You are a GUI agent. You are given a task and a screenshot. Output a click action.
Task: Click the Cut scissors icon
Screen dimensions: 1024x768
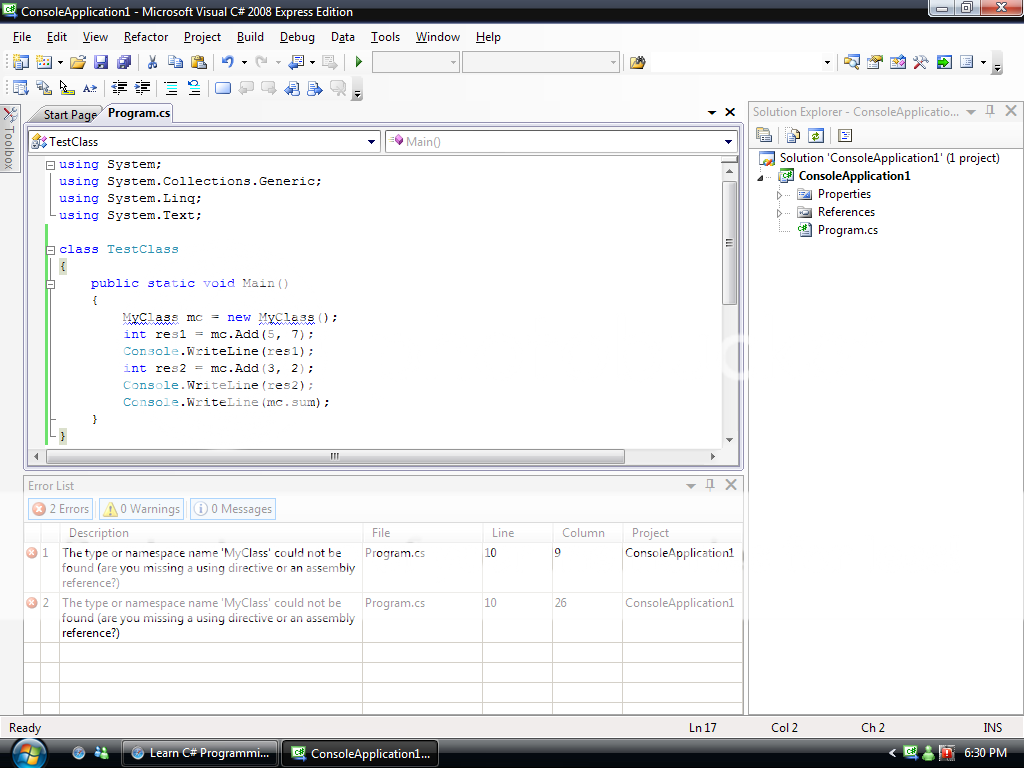(153, 63)
